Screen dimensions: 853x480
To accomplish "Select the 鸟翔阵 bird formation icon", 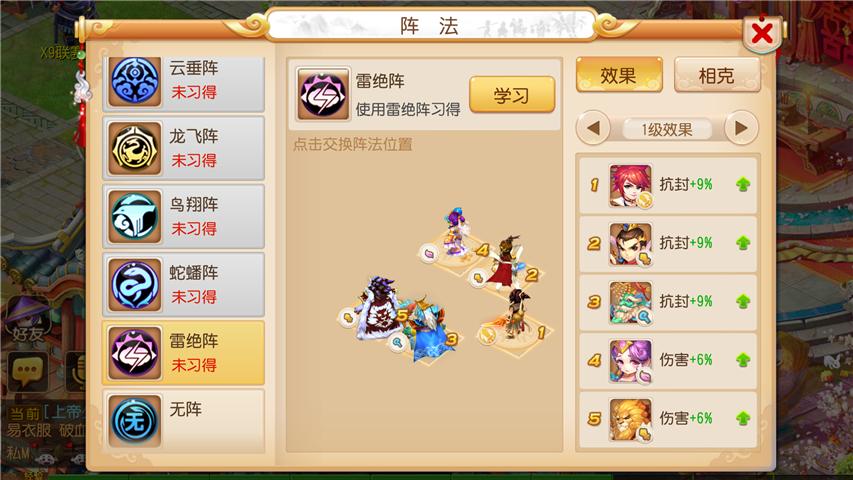I will click(x=135, y=216).
